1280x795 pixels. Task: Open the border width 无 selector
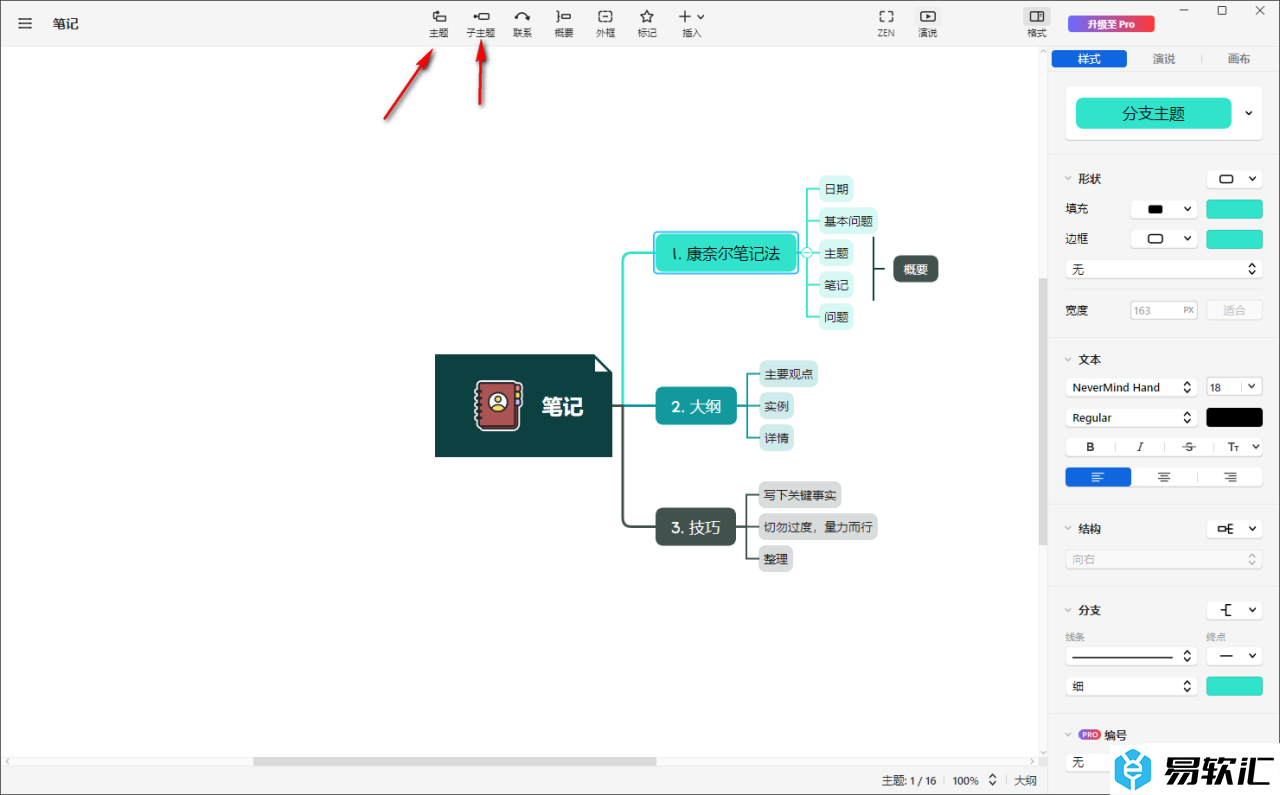(x=1164, y=269)
